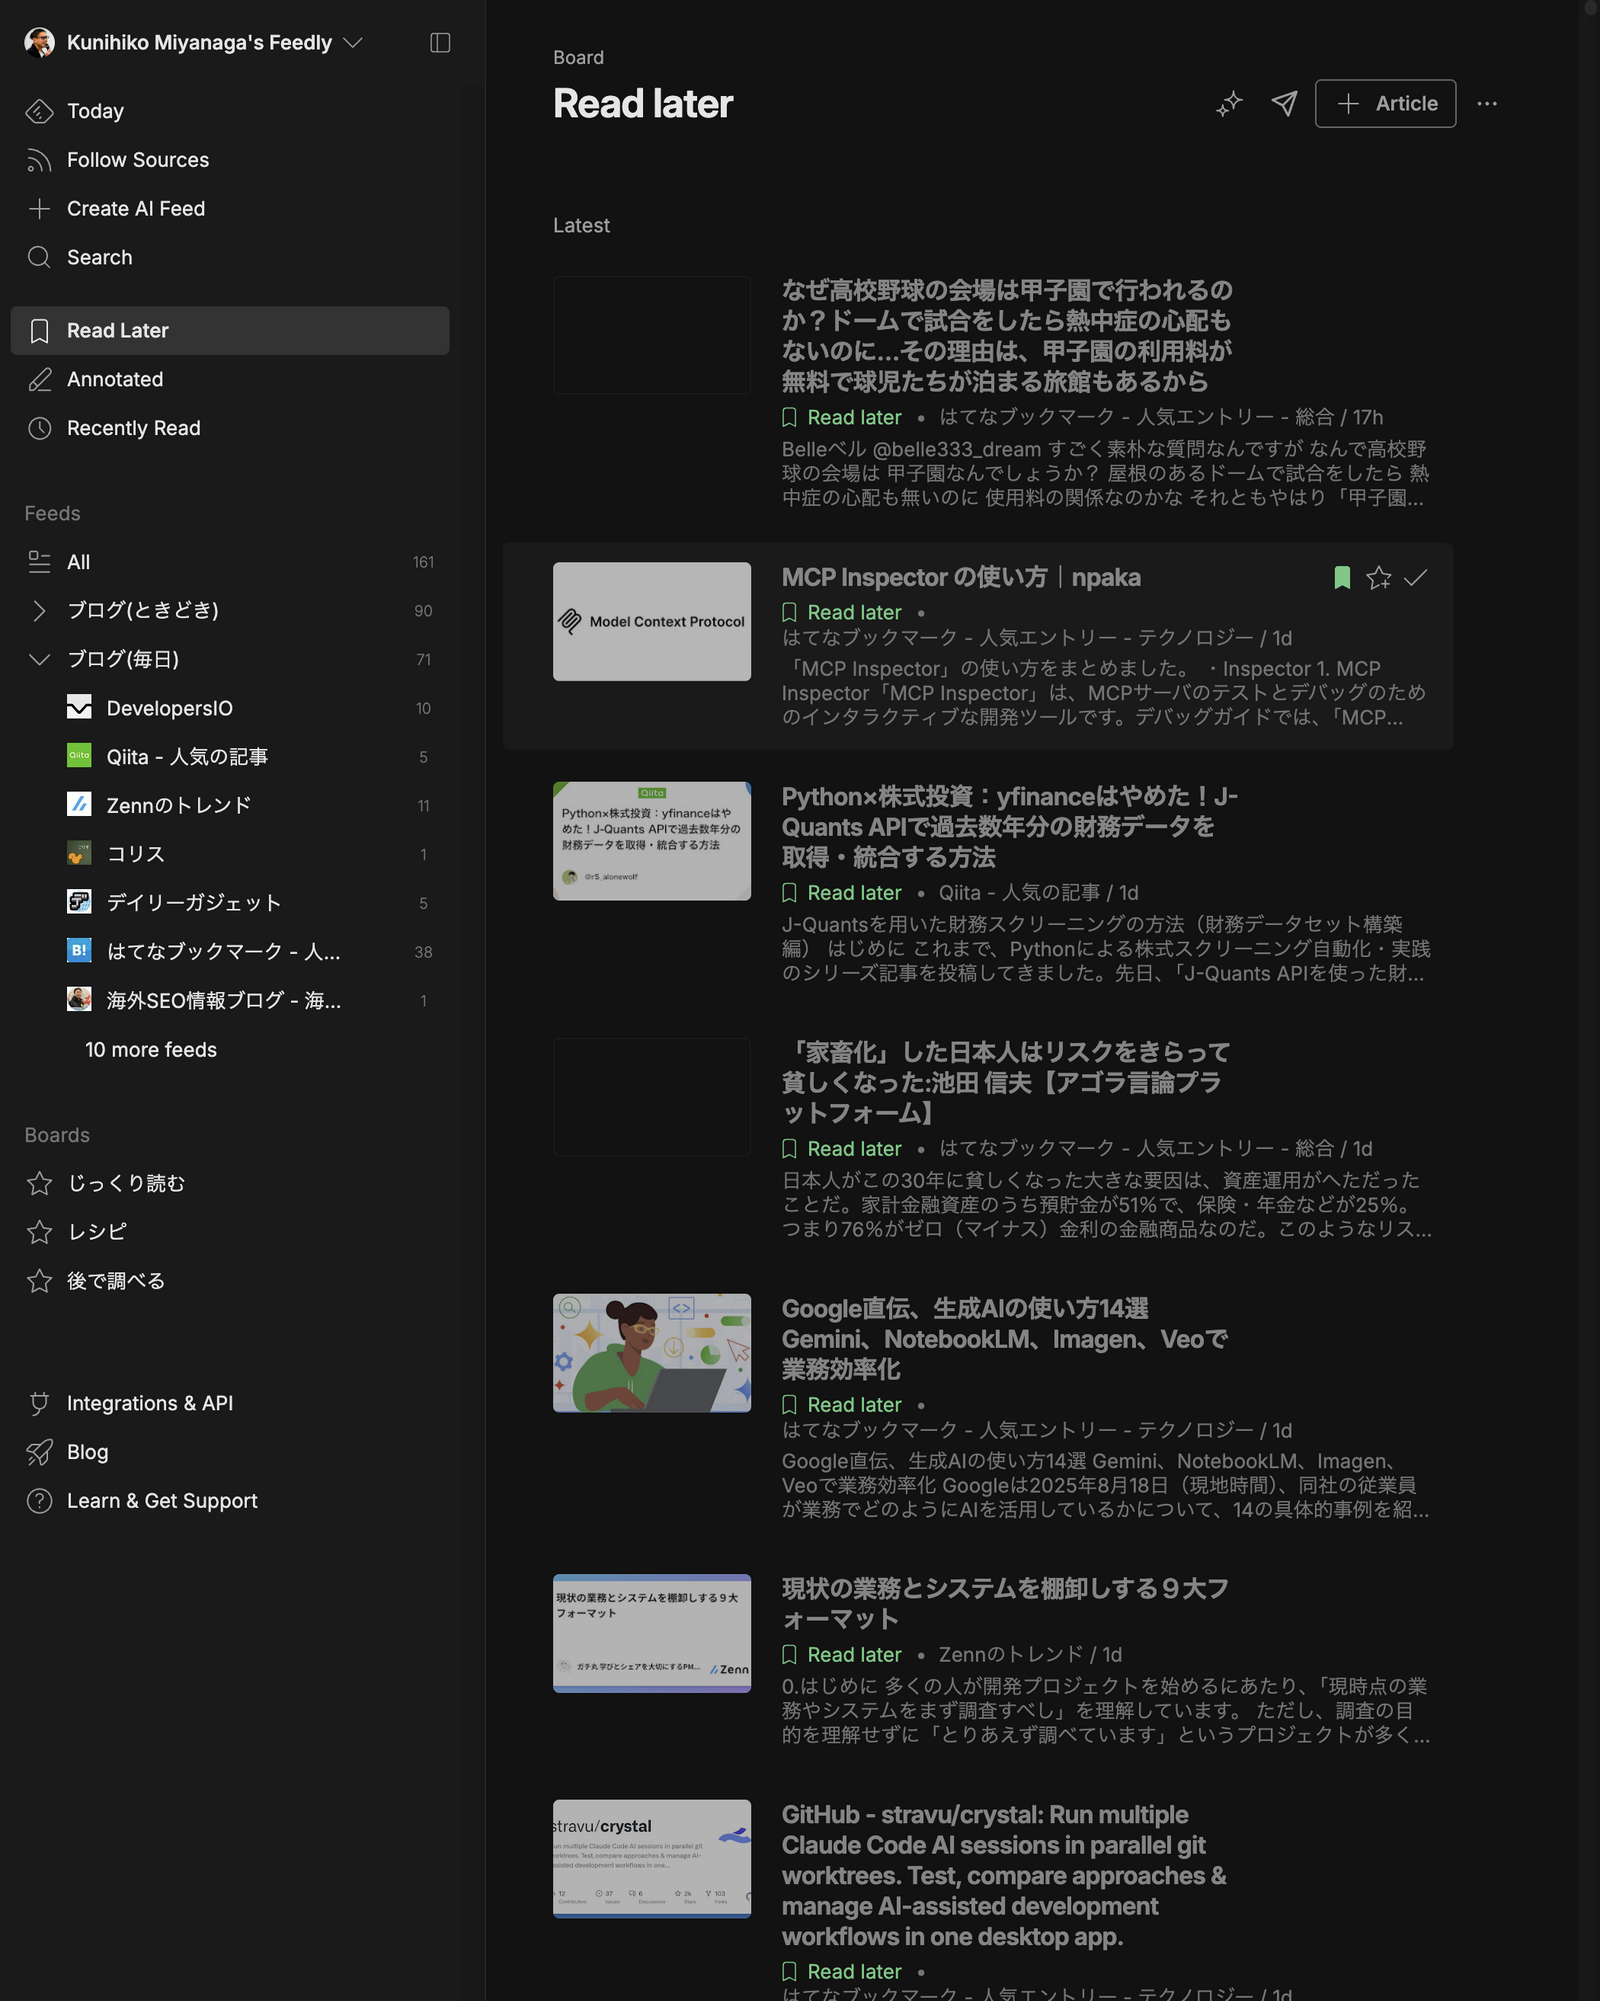Open 「家畜化」した日本人 article title
Viewport: 1600px width, 2001px height.
tap(1006, 1082)
